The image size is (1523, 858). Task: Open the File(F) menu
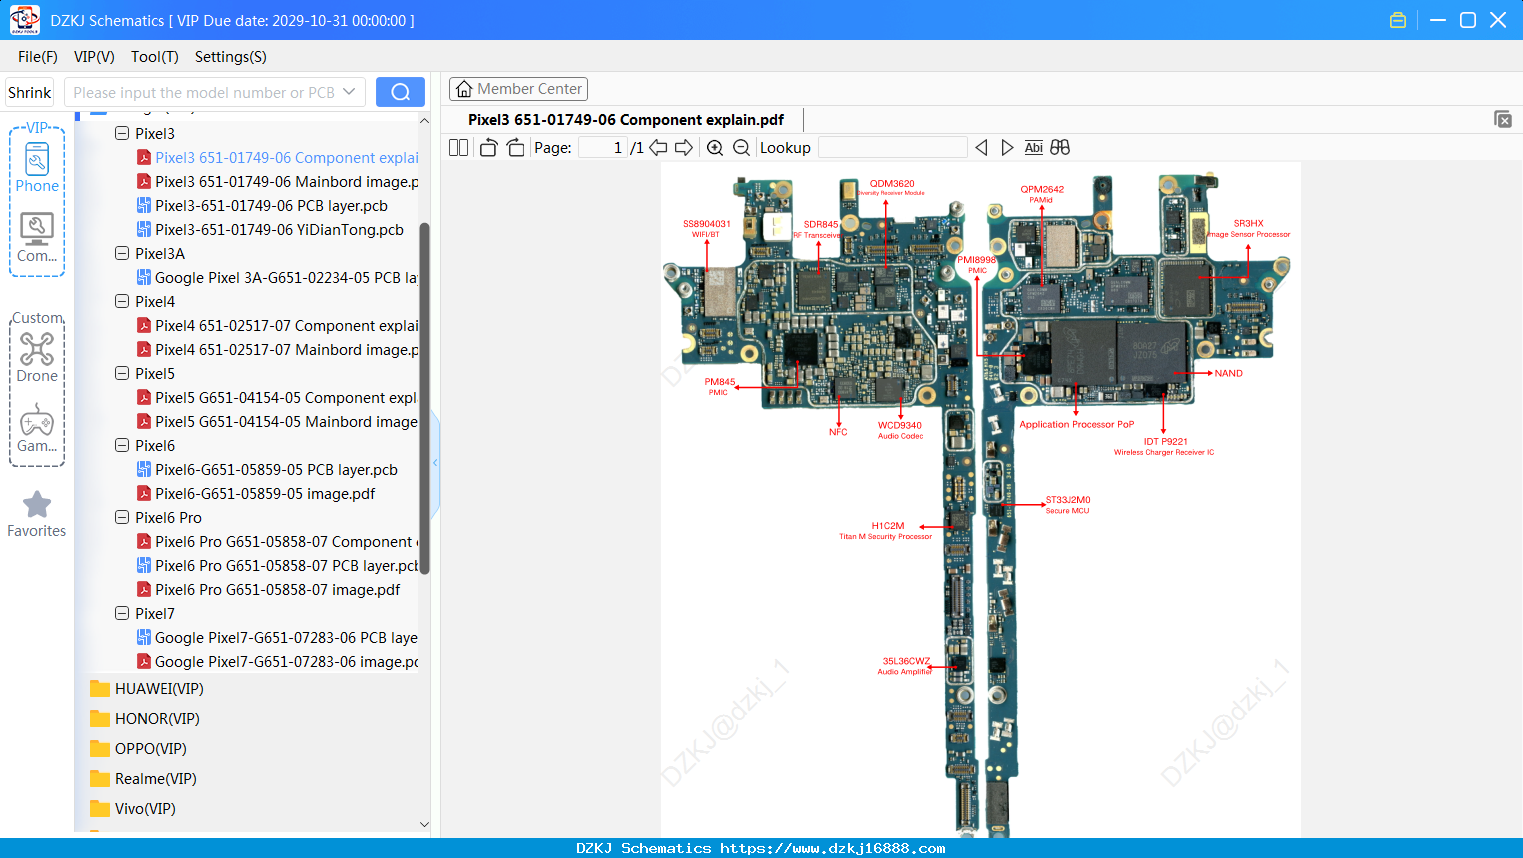(x=38, y=57)
